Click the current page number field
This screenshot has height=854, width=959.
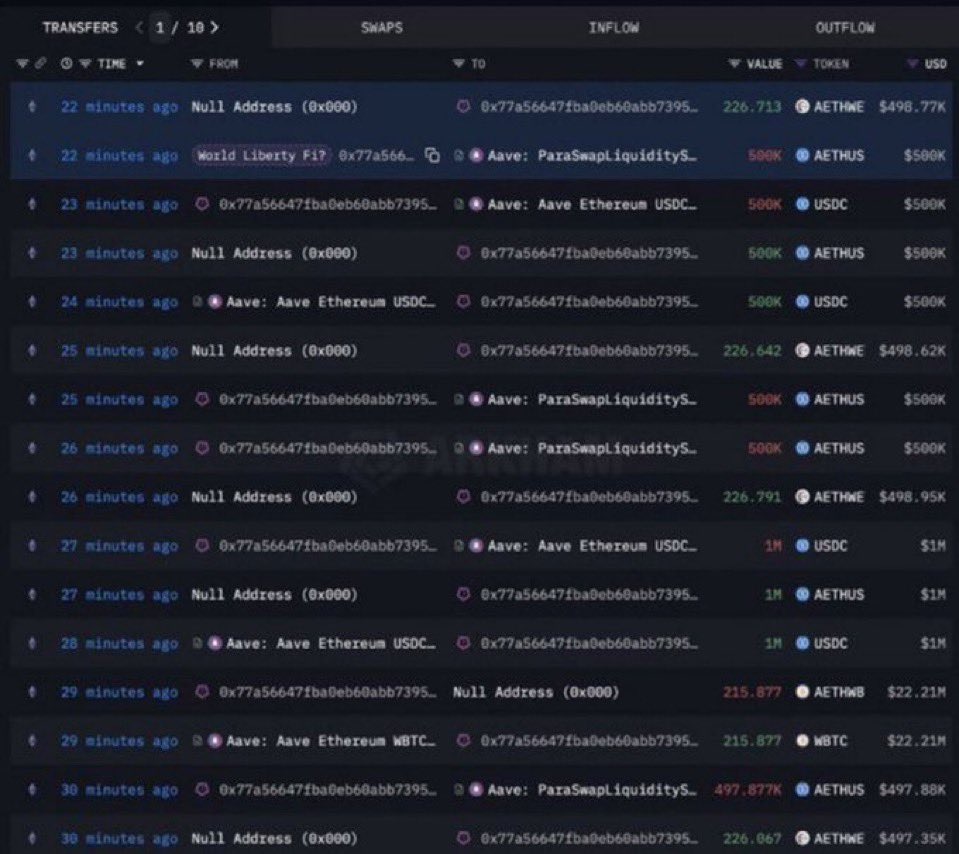160,28
